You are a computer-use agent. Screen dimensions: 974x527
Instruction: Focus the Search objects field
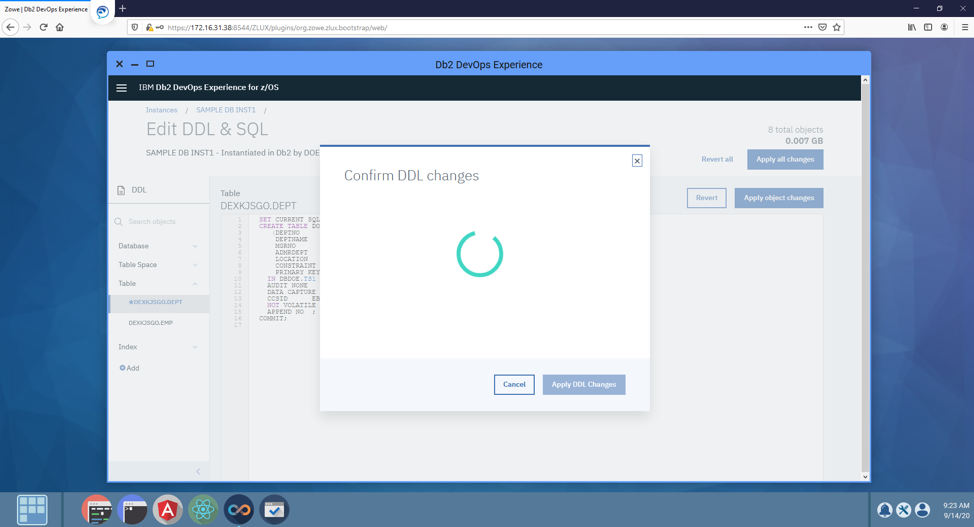[x=158, y=222]
